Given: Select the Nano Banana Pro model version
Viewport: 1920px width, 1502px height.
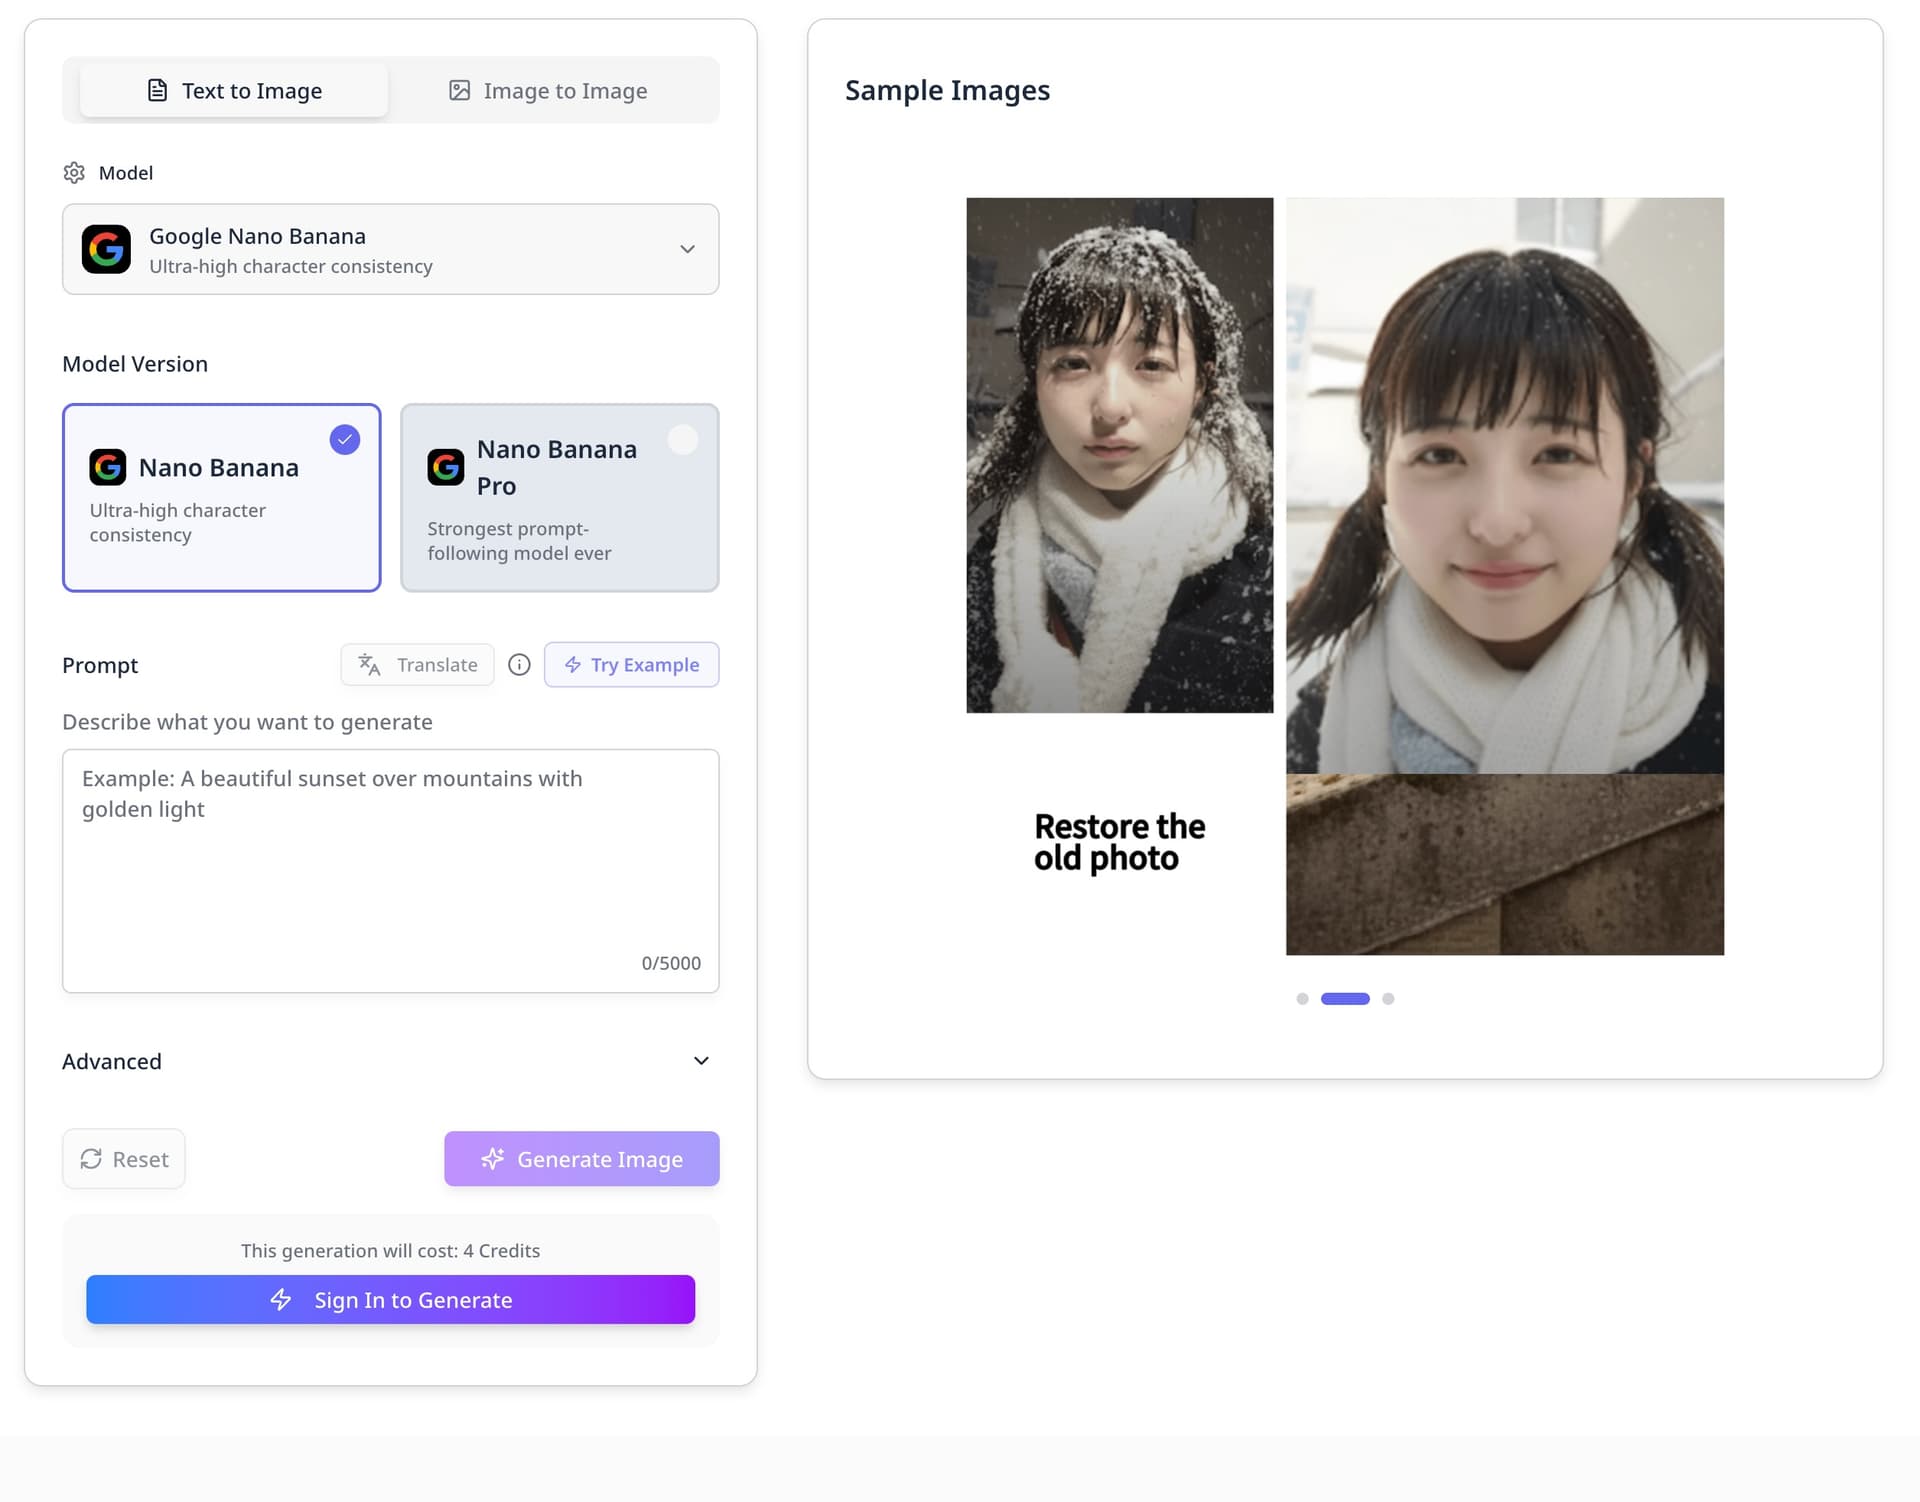Looking at the screenshot, I should [559, 497].
